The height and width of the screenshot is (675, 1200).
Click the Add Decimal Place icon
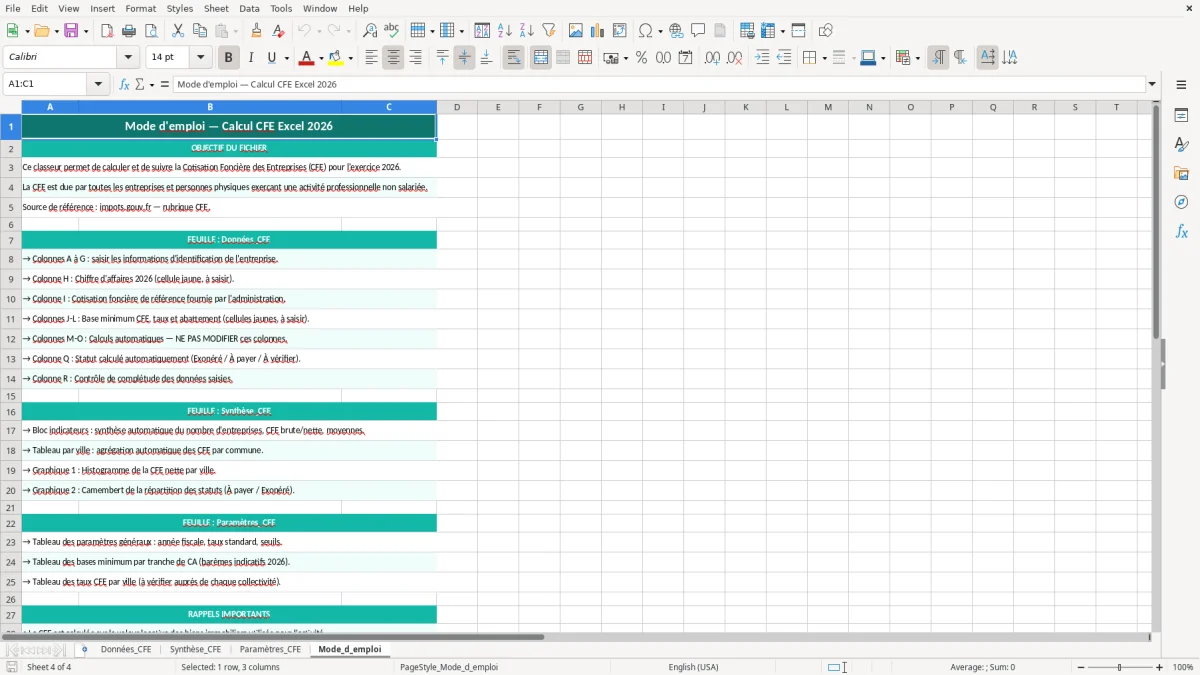(x=713, y=58)
